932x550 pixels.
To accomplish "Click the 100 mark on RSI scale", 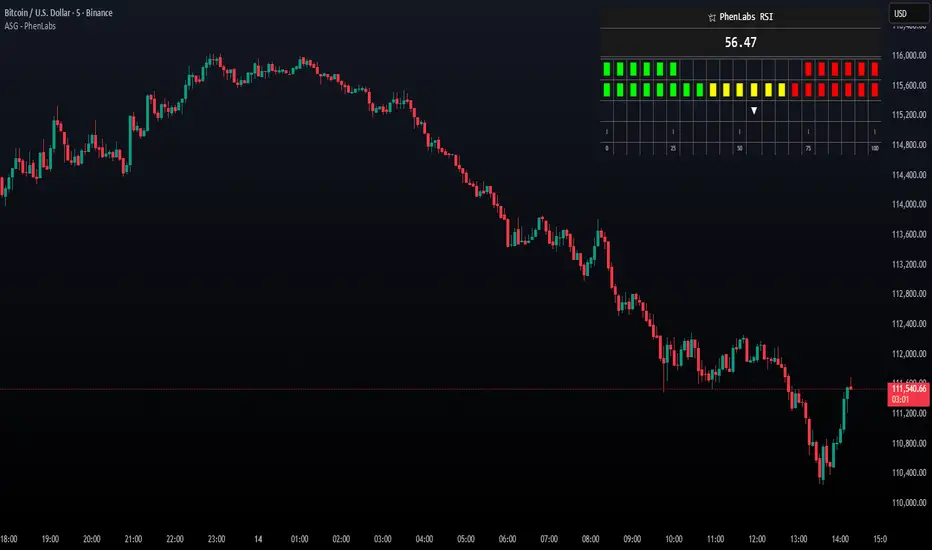I will pos(874,148).
